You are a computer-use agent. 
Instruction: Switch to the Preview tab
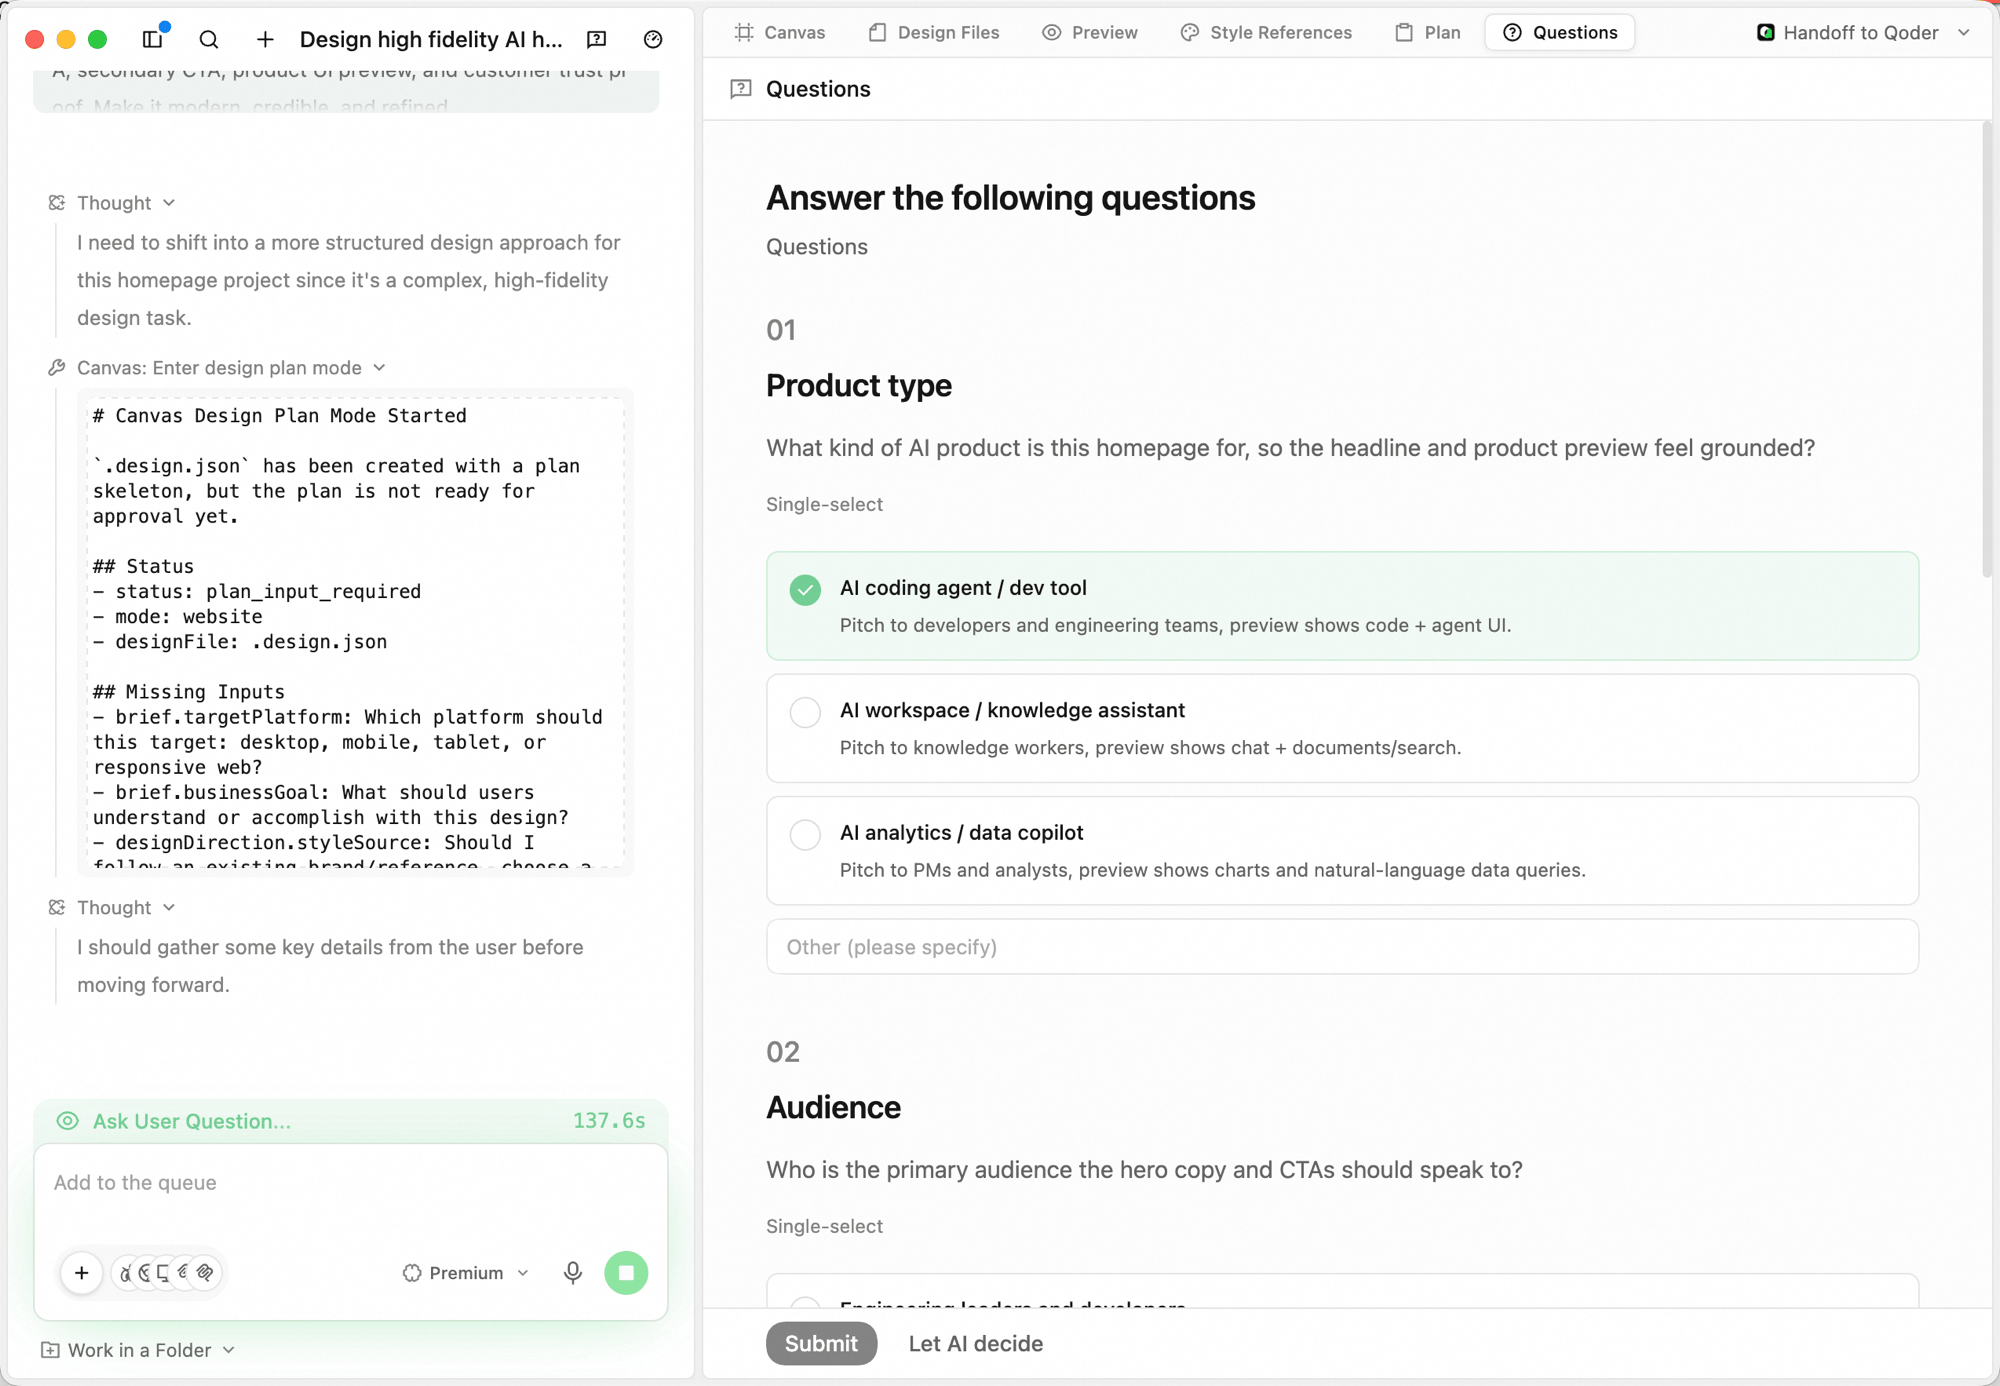[1090, 33]
